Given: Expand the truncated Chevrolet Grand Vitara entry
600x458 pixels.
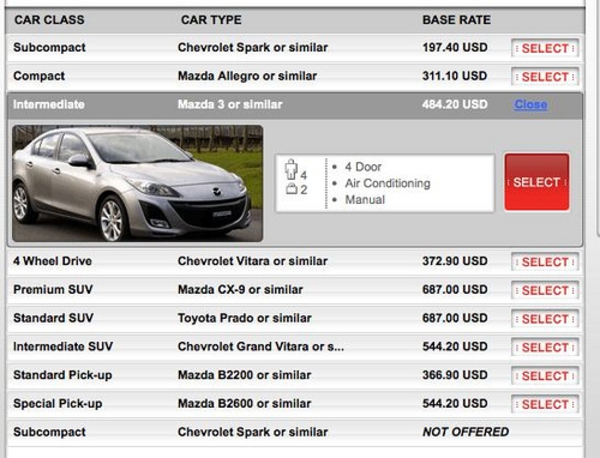Looking at the screenshot, I should (x=260, y=347).
